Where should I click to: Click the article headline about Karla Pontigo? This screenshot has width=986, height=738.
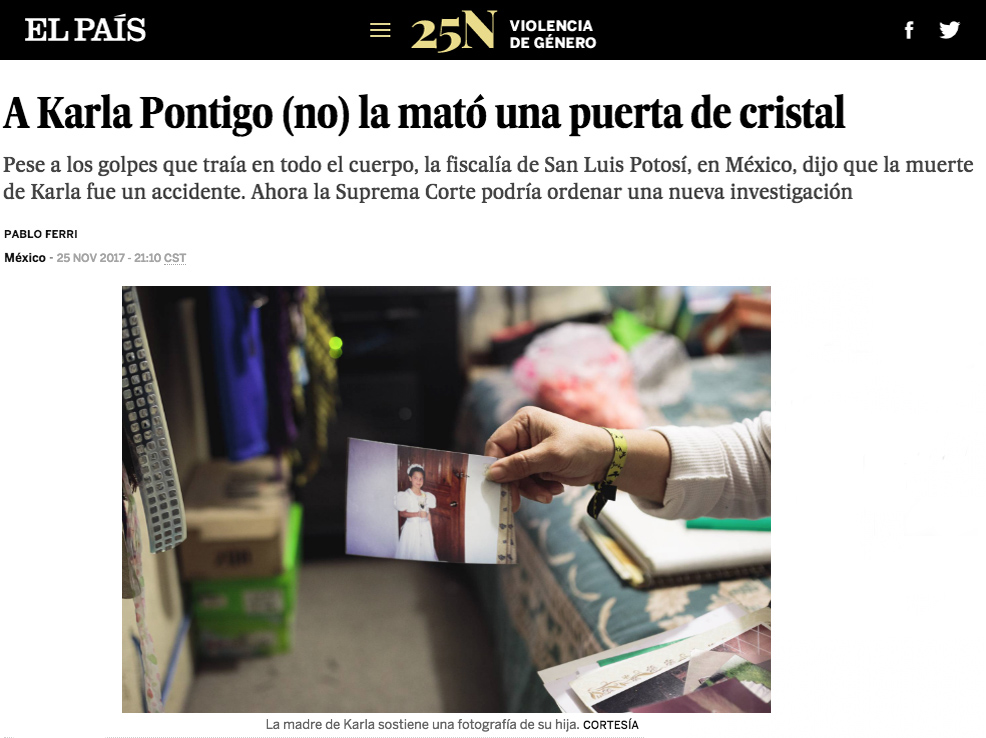click(424, 114)
